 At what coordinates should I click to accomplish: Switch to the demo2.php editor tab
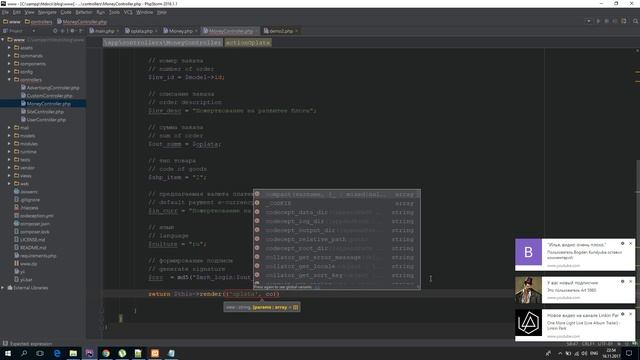[281, 31]
